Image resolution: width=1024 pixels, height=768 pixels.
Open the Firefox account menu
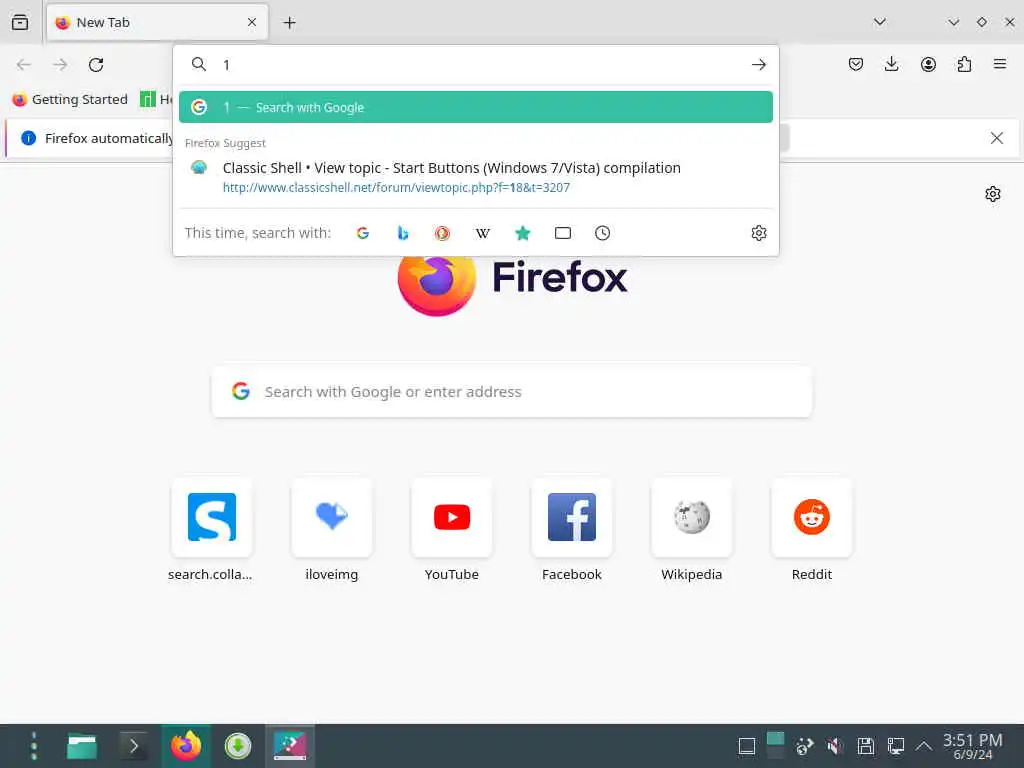point(928,64)
